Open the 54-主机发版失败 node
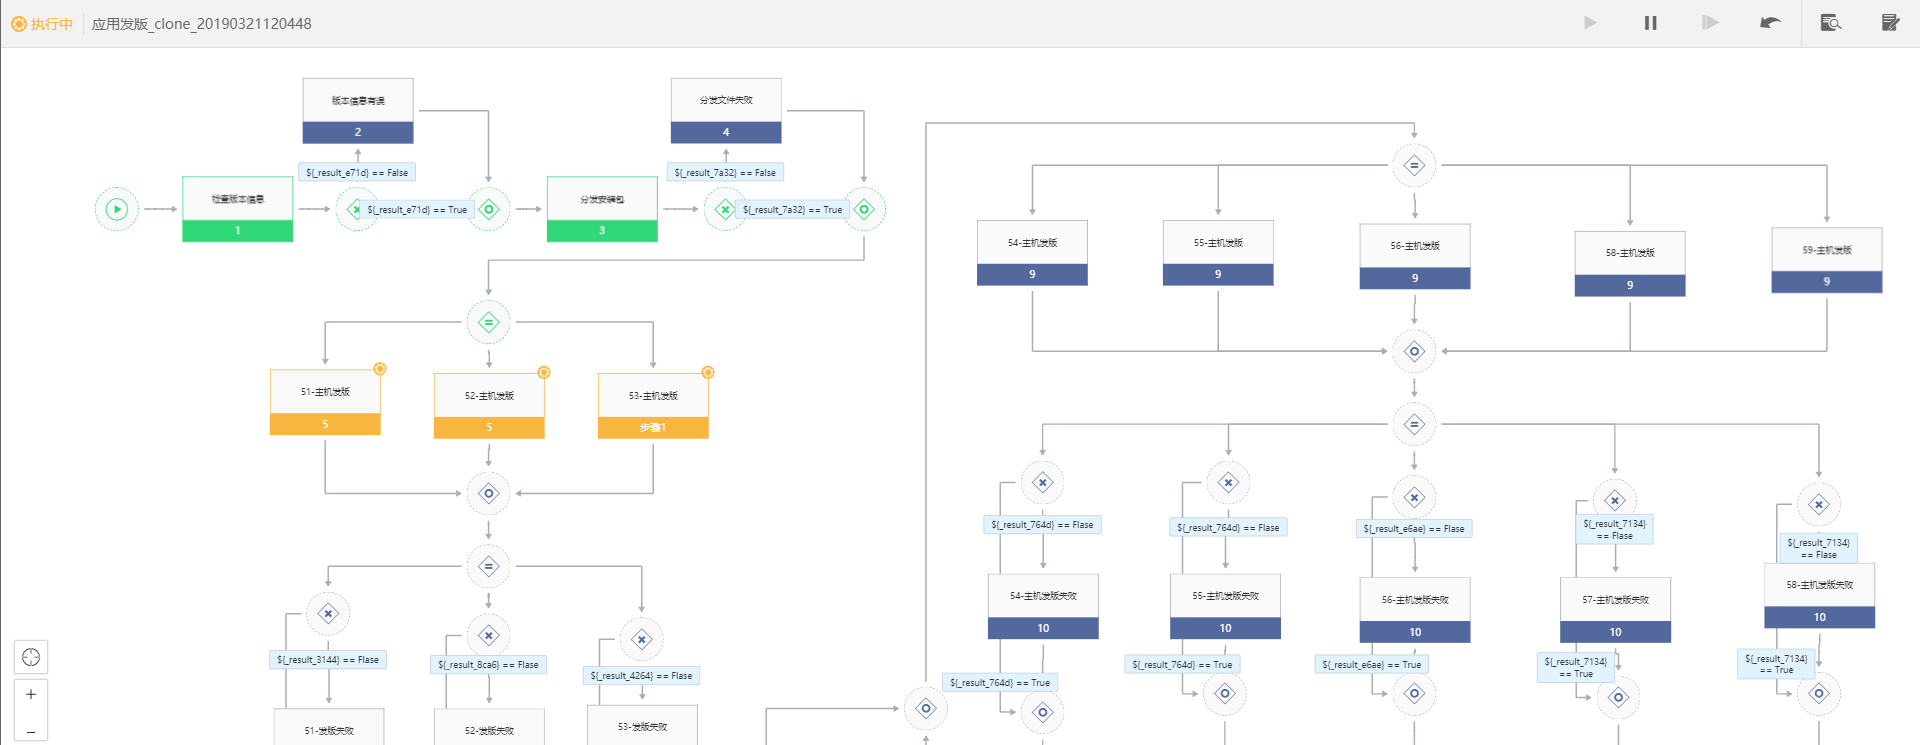The image size is (1920, 745). 1043,606
